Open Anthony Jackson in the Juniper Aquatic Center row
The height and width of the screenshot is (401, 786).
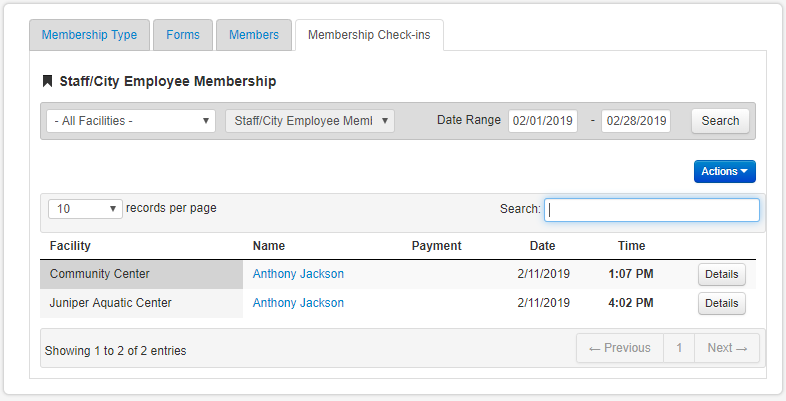(x=298, y=303)
